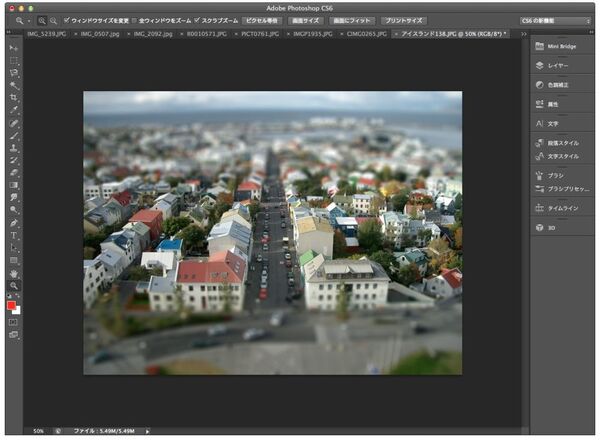Toggle スクラブズーム checkbox

coord(197,20)
